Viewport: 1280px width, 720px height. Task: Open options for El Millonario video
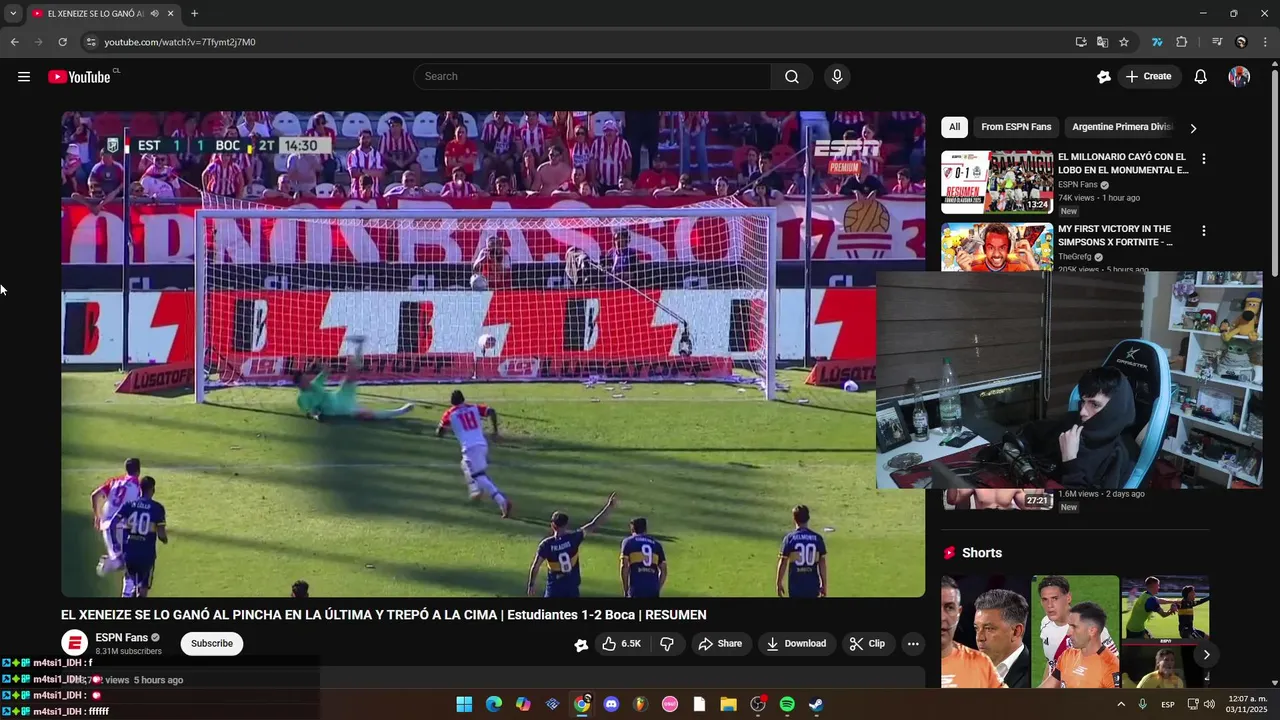tap(1203, 159)
